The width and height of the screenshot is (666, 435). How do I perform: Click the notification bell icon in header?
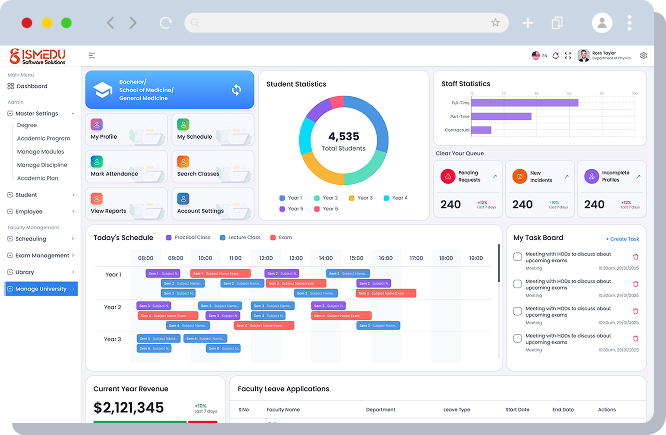tap(556, 56)
